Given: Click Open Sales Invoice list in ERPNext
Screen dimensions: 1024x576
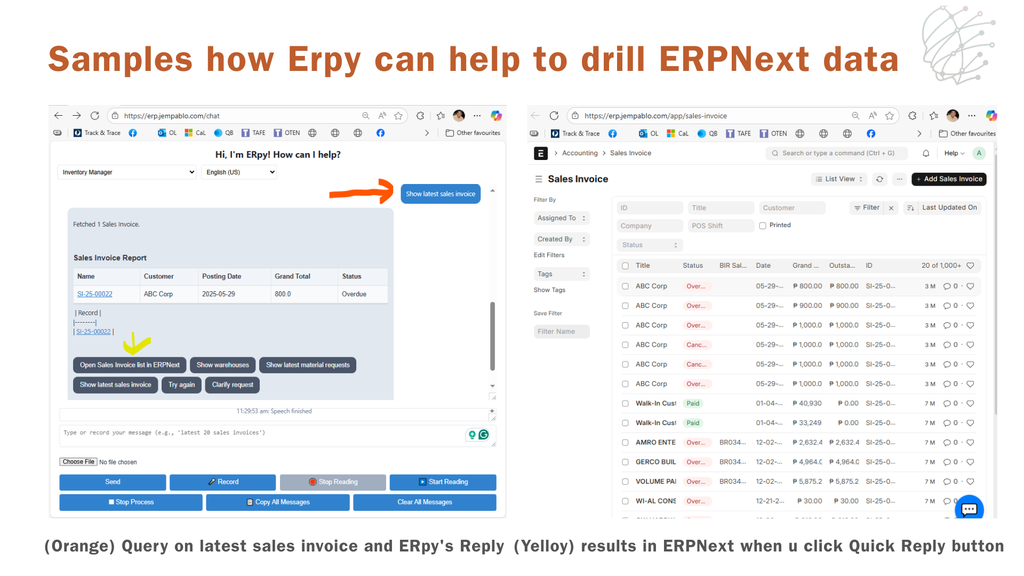Looking at the screenshot, I should point(130,365).
